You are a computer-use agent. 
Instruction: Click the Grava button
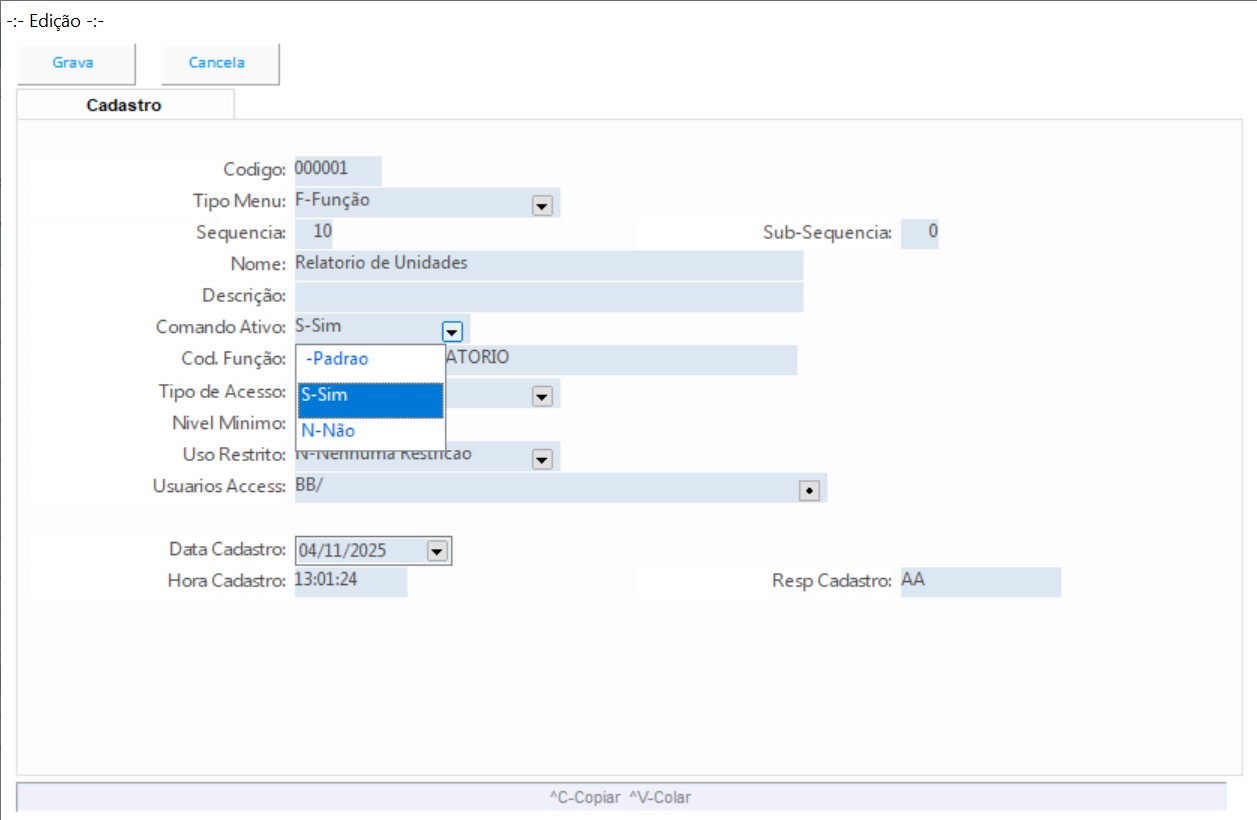73,63
